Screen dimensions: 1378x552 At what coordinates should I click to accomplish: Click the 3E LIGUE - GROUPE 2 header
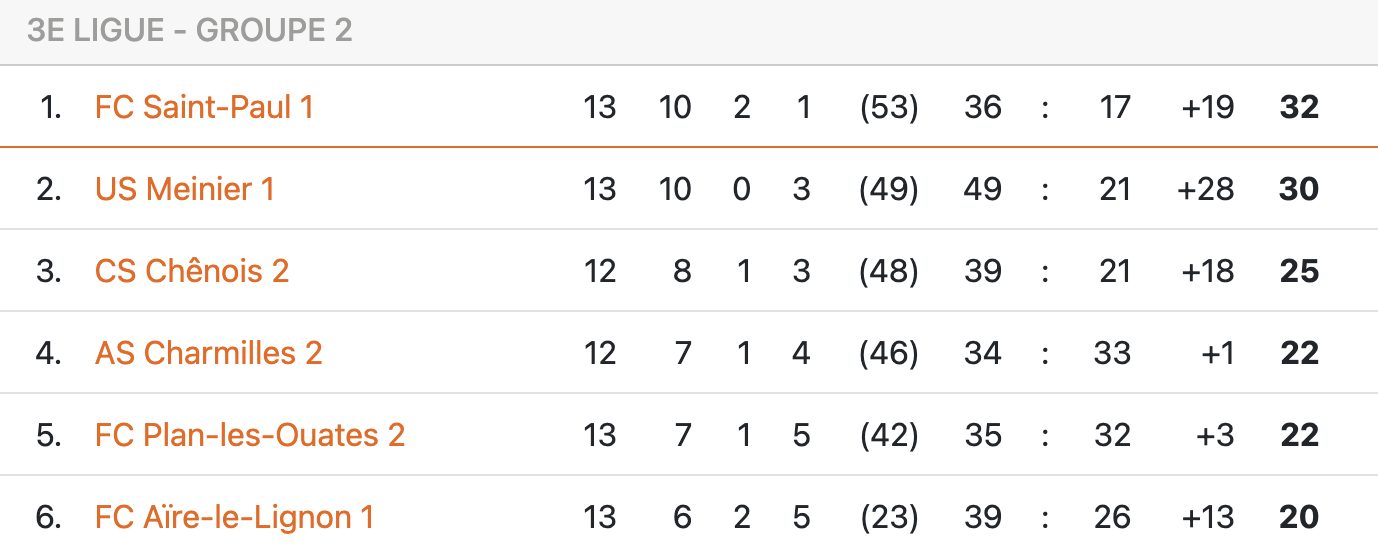pyautogui.click(x=190, y=31)
